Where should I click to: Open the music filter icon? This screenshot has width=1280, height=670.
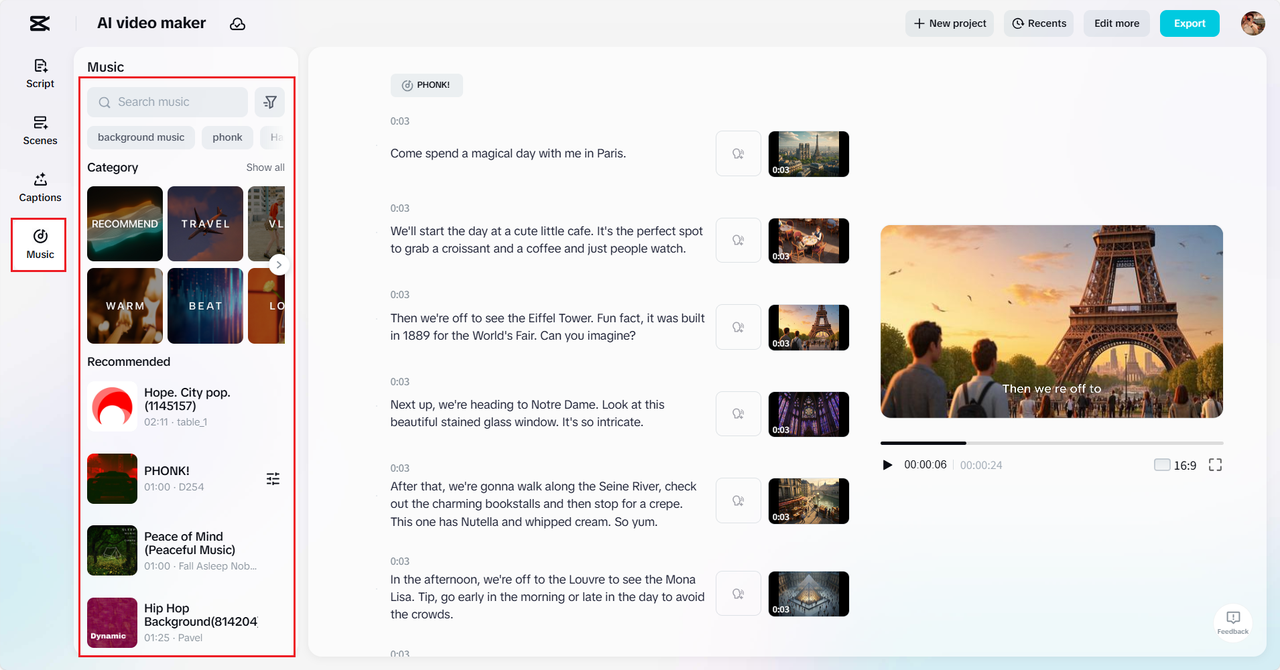(x=270, y=102)
